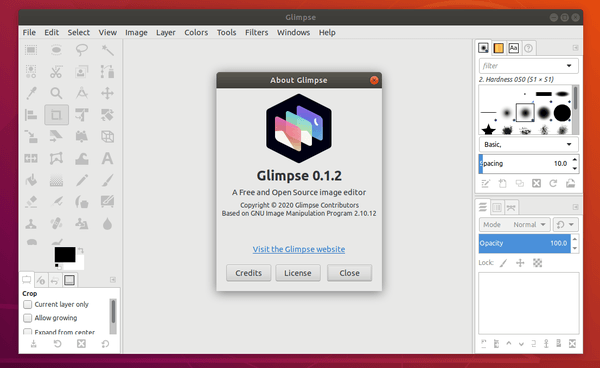Select the Paintbrush tool
Image resolution: width=600 pixels, height=368 pixels.
(x=107, y=180)
